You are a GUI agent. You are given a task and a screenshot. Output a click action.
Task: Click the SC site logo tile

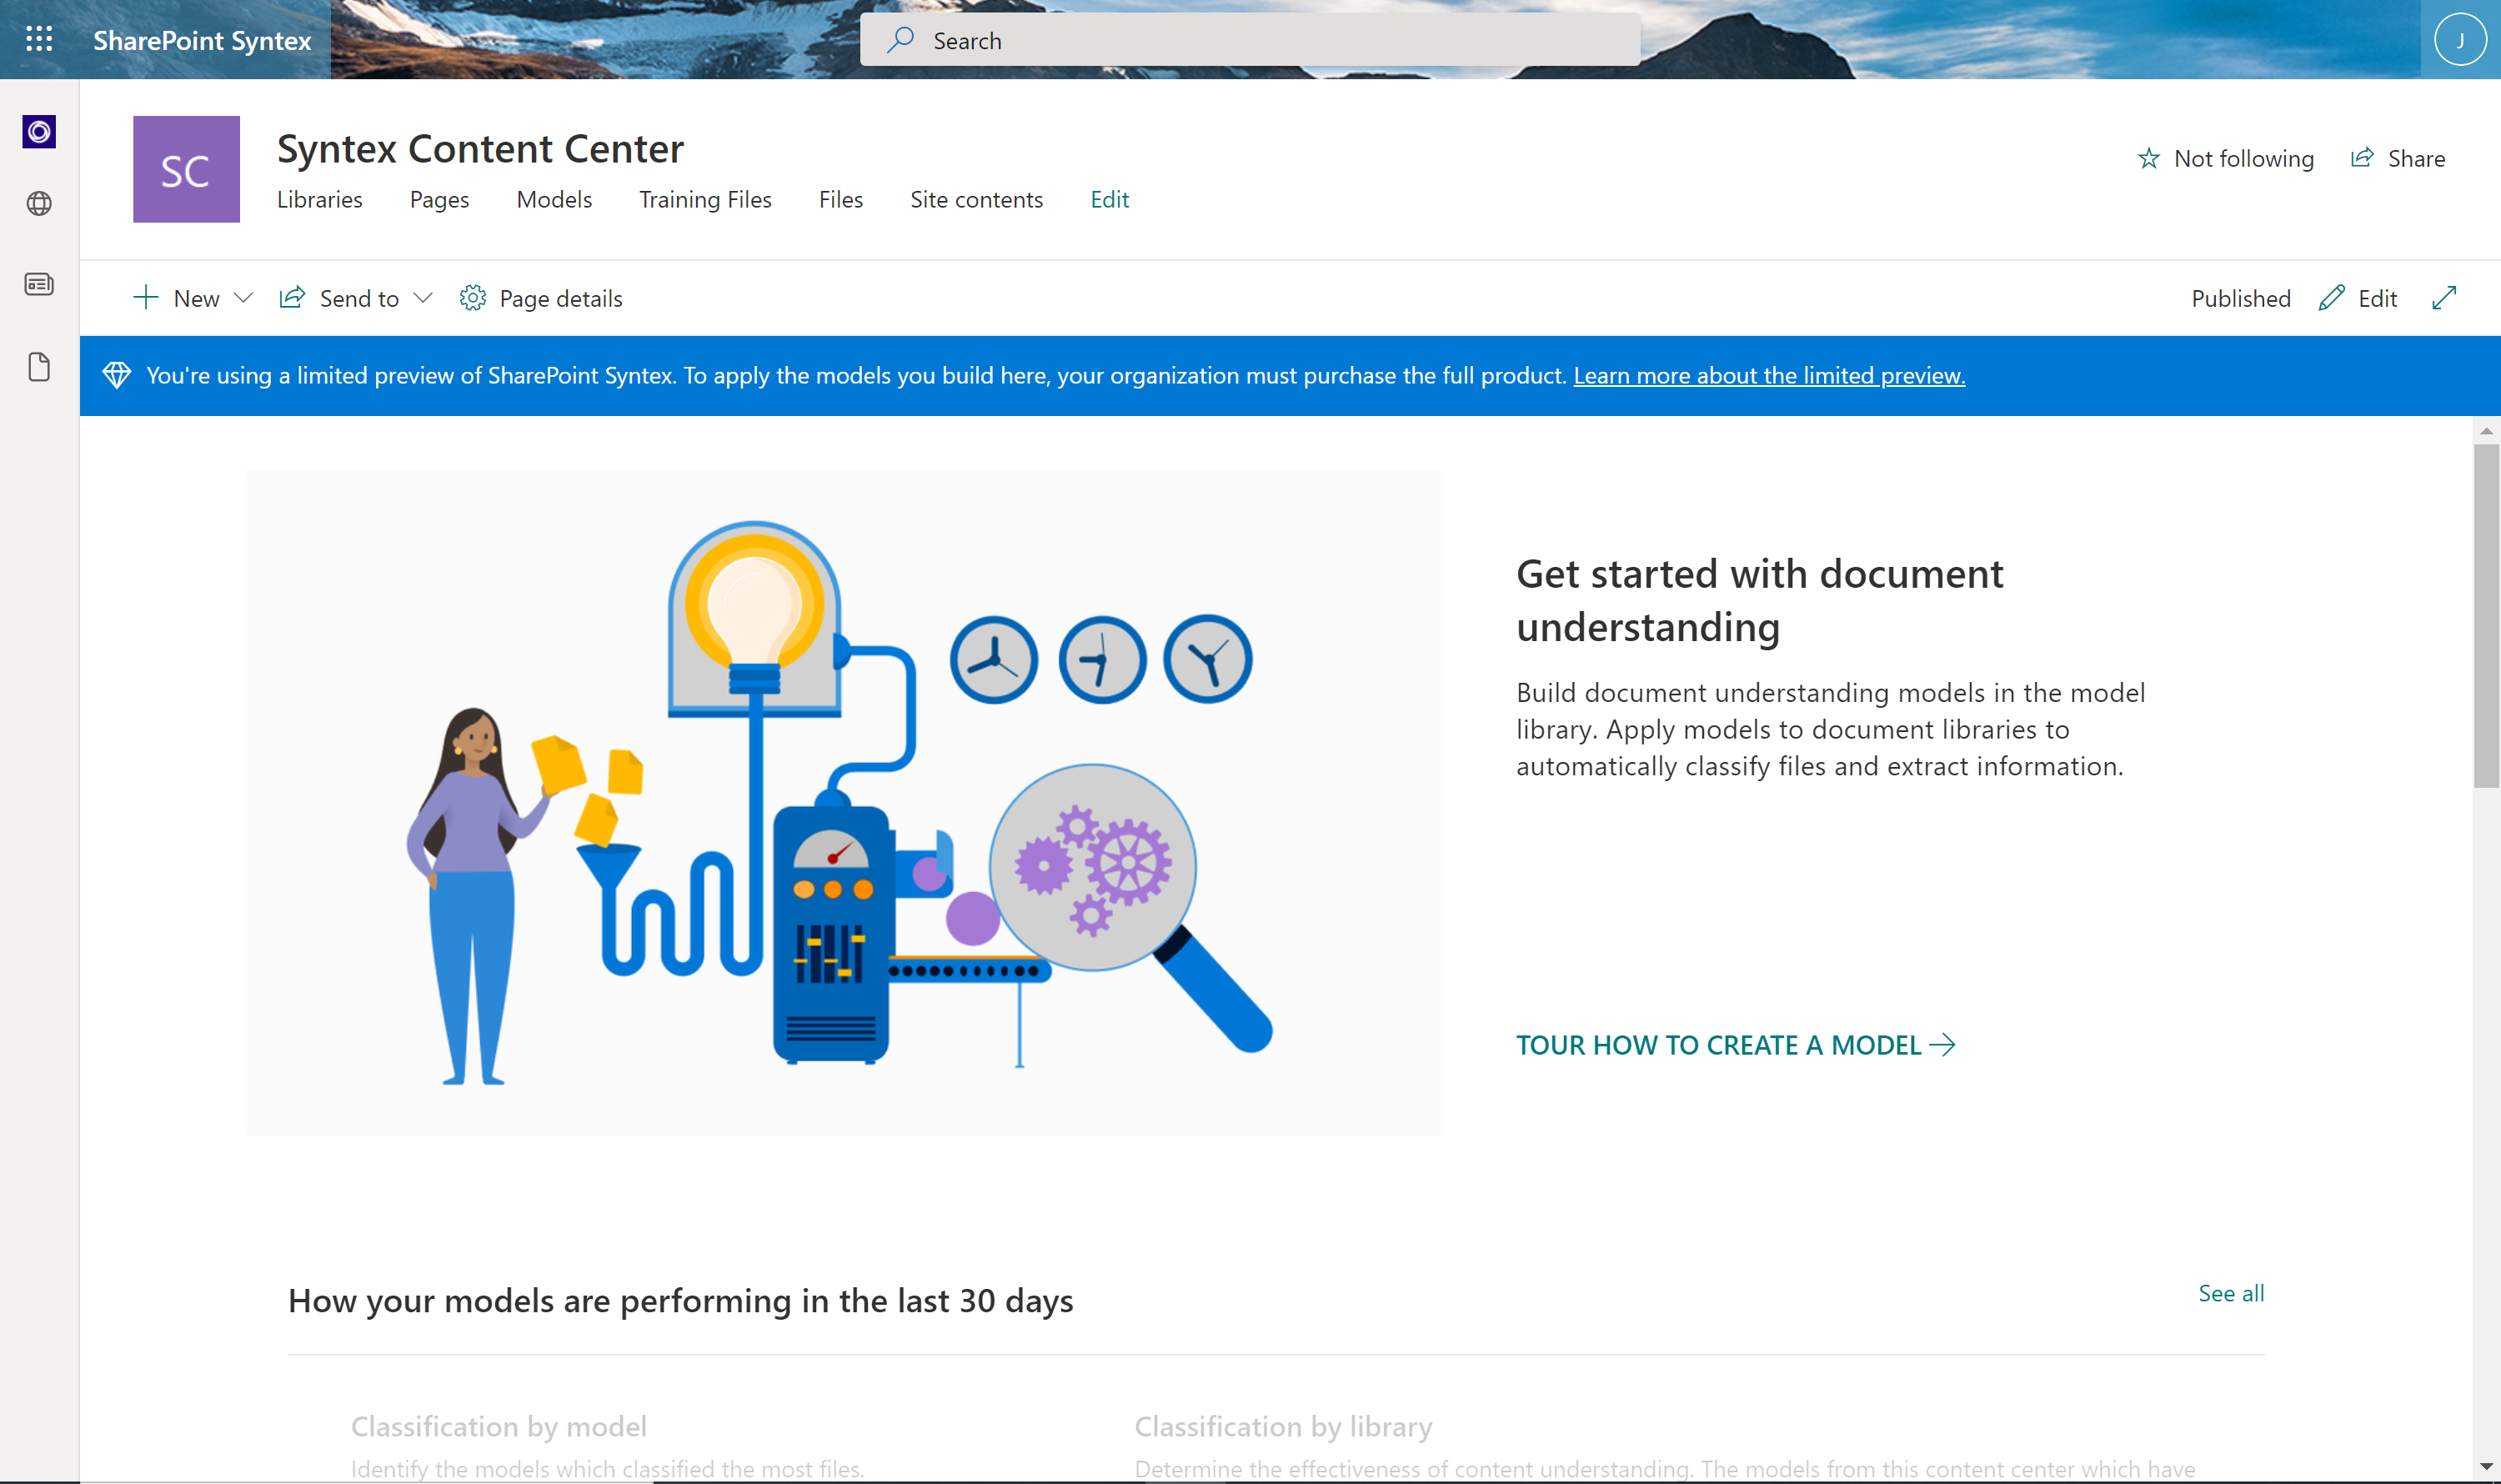(186, 169)
